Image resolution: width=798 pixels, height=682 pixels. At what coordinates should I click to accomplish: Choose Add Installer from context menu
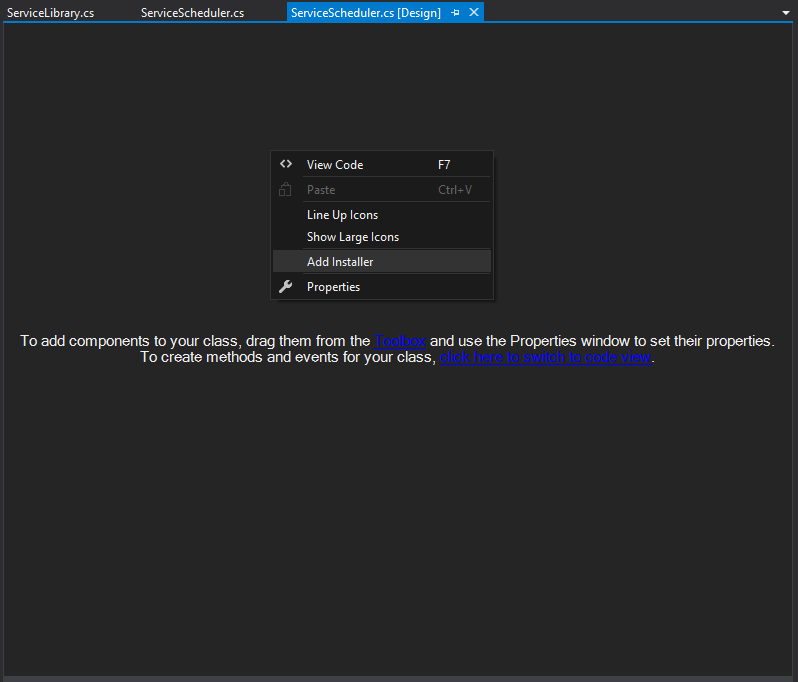pos(382,262)
